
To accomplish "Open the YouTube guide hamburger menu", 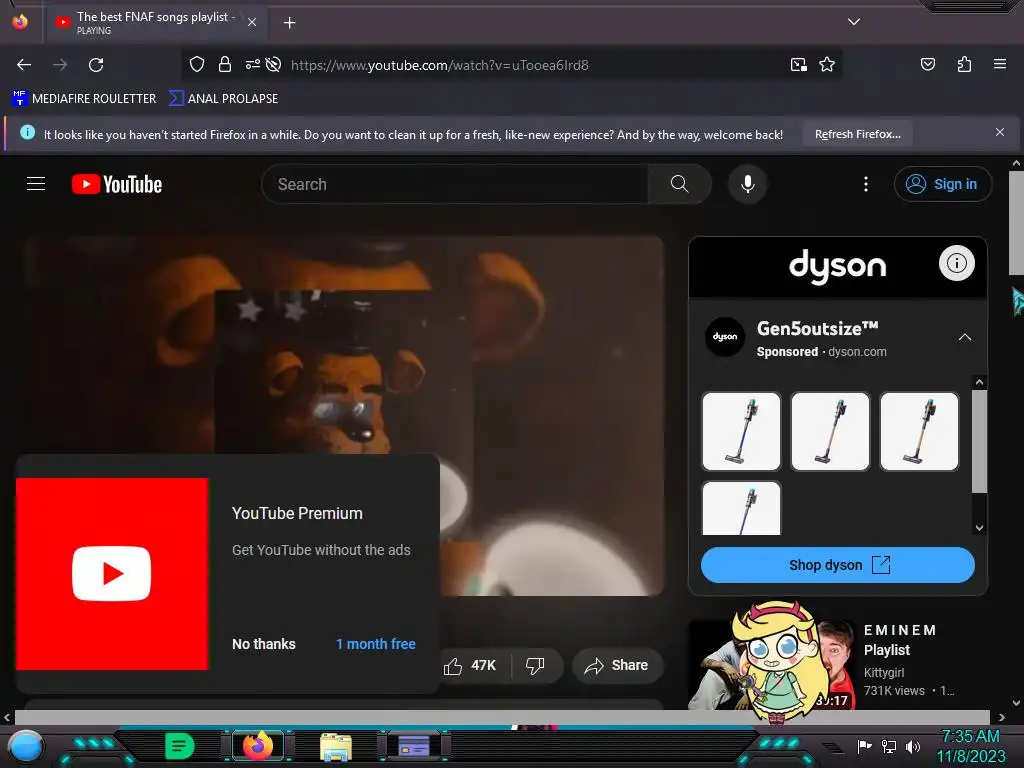I will (36, 184).
